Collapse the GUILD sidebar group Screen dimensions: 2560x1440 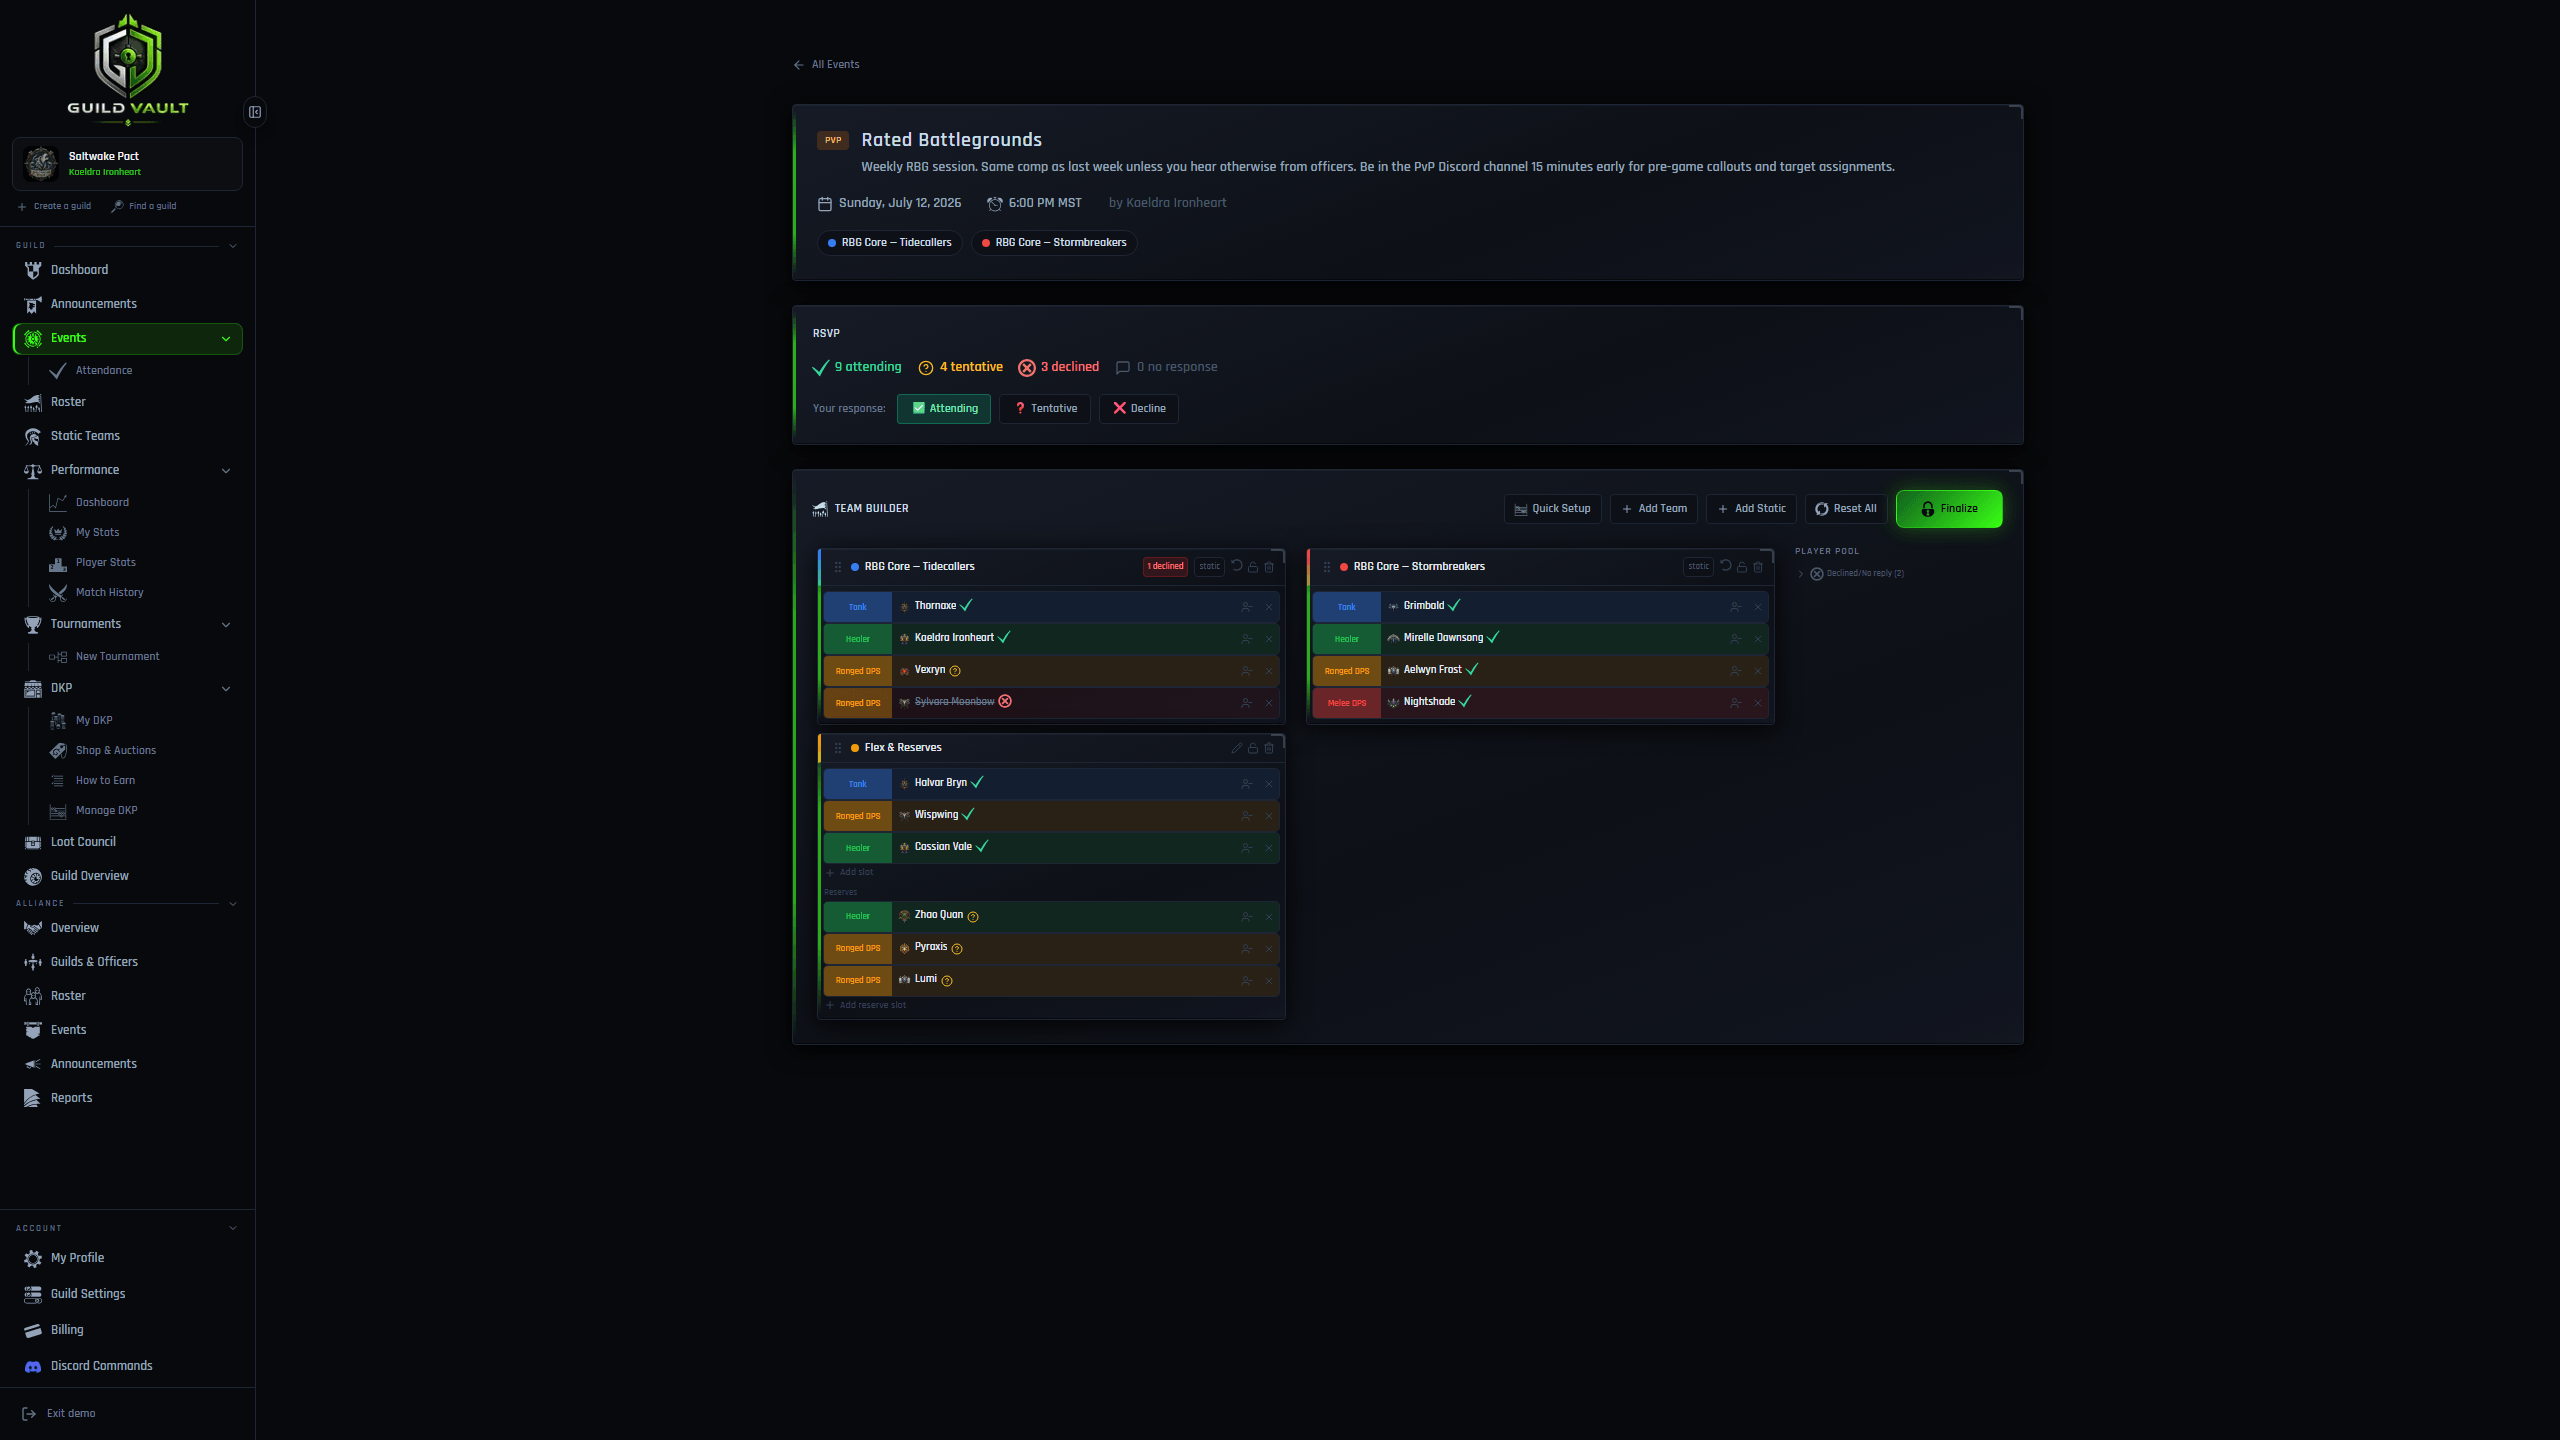click(233, 246)
